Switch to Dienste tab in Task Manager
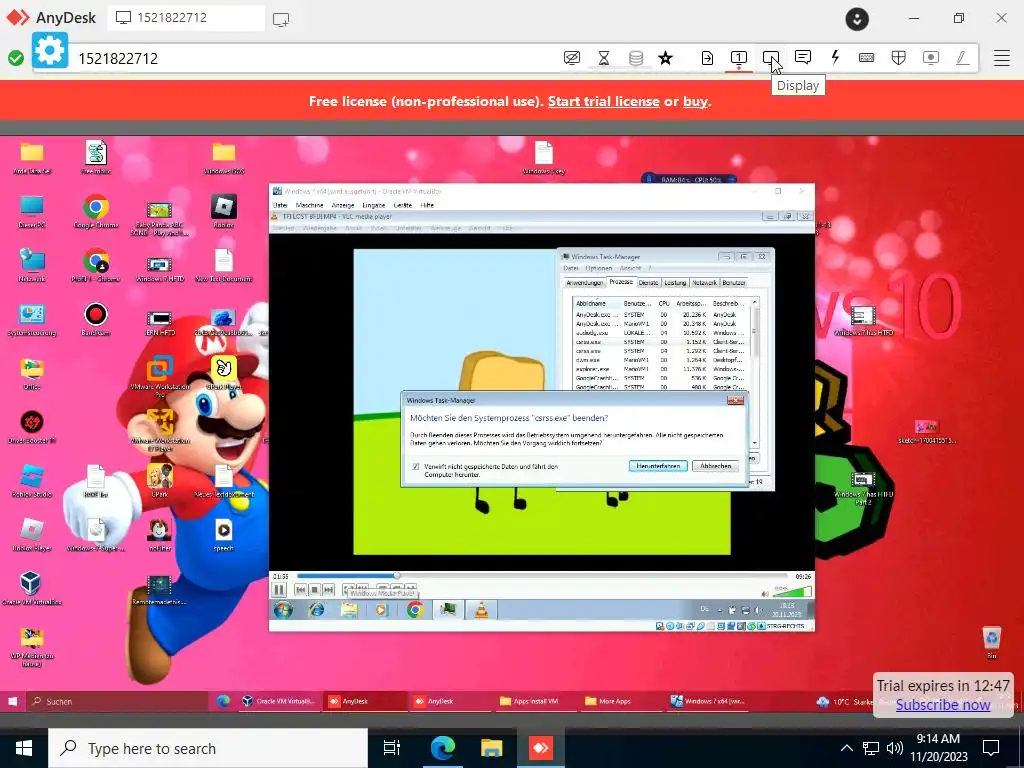 tap(648, 283)
